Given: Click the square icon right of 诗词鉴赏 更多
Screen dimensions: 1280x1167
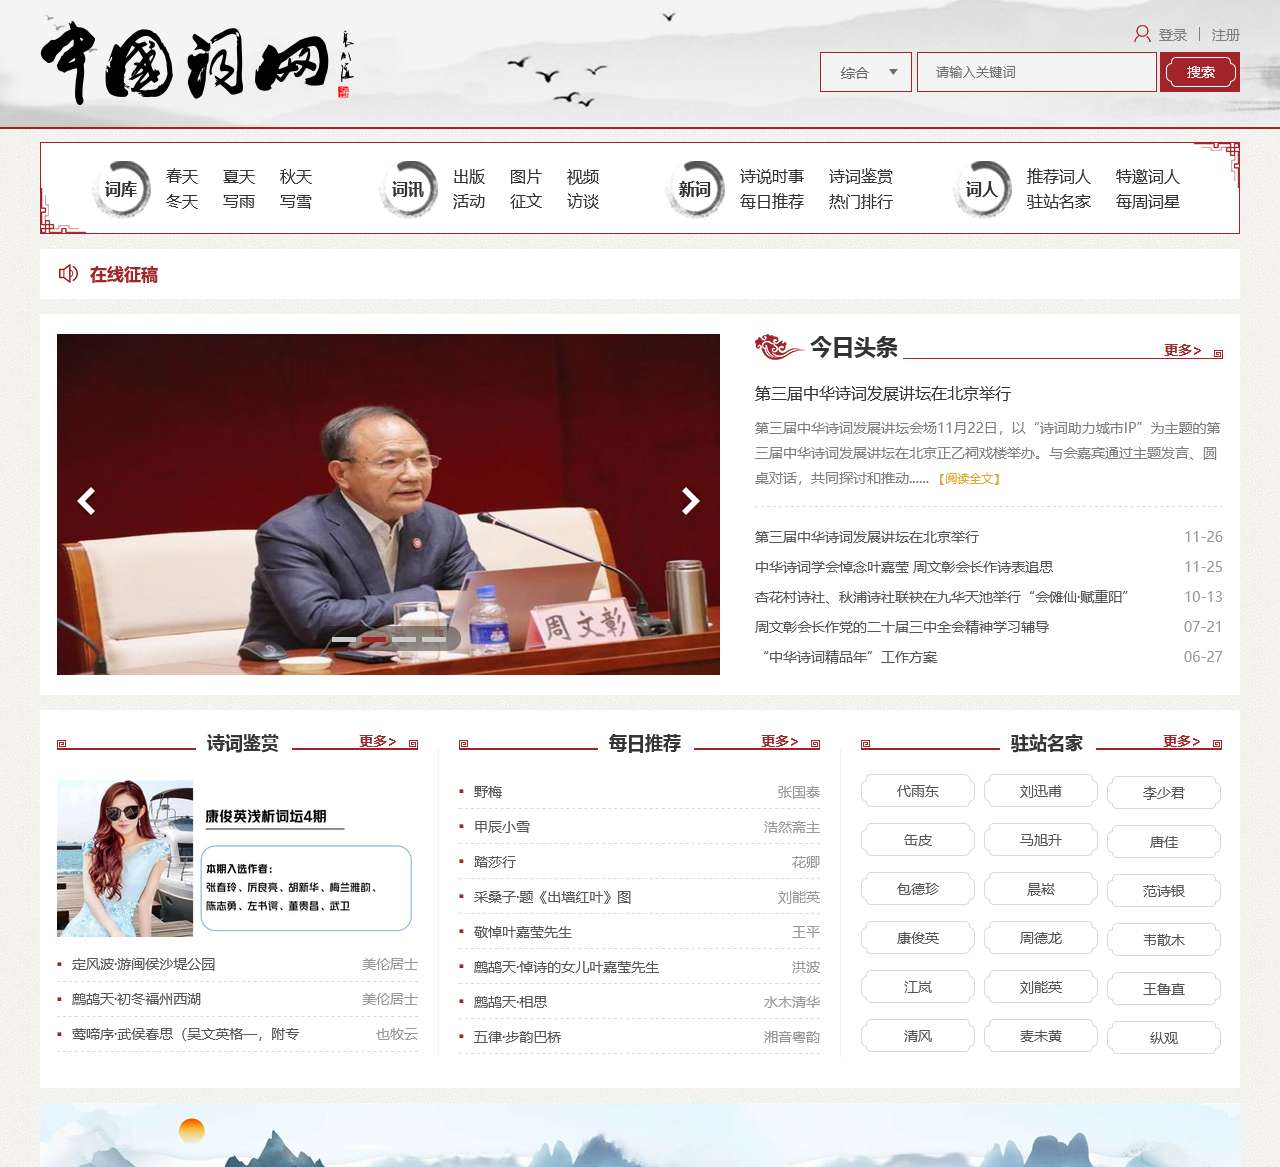Looking at the screenshot, I should coord(413,744).
